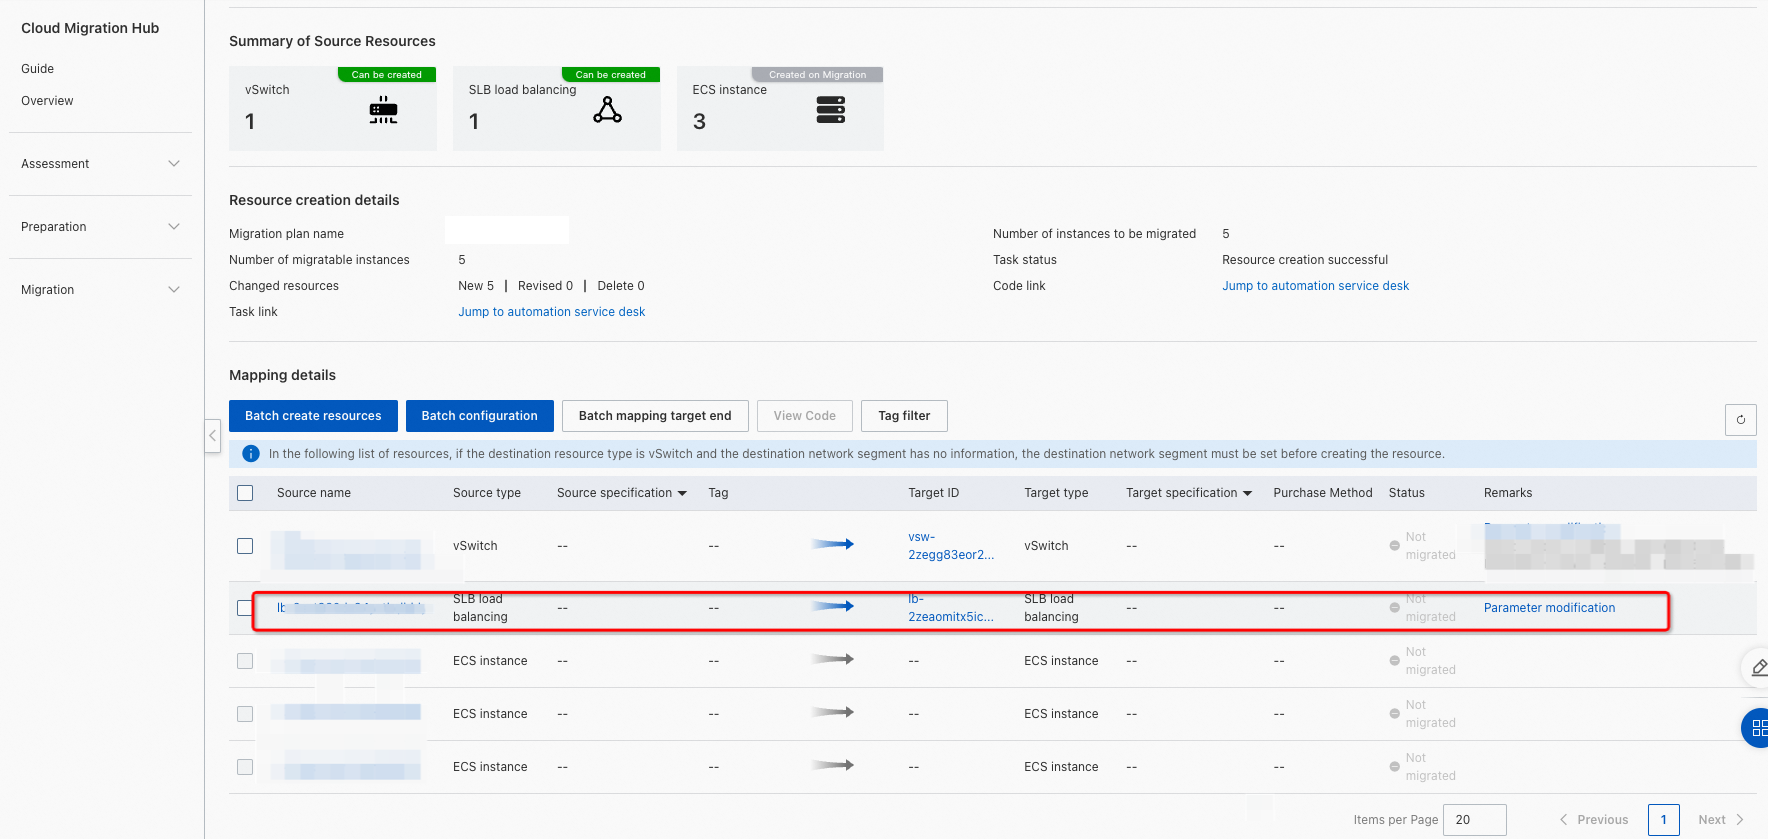Click Cloud Migration Hub title
This screenshot has width=1768, height=839.
pos(90,28)
